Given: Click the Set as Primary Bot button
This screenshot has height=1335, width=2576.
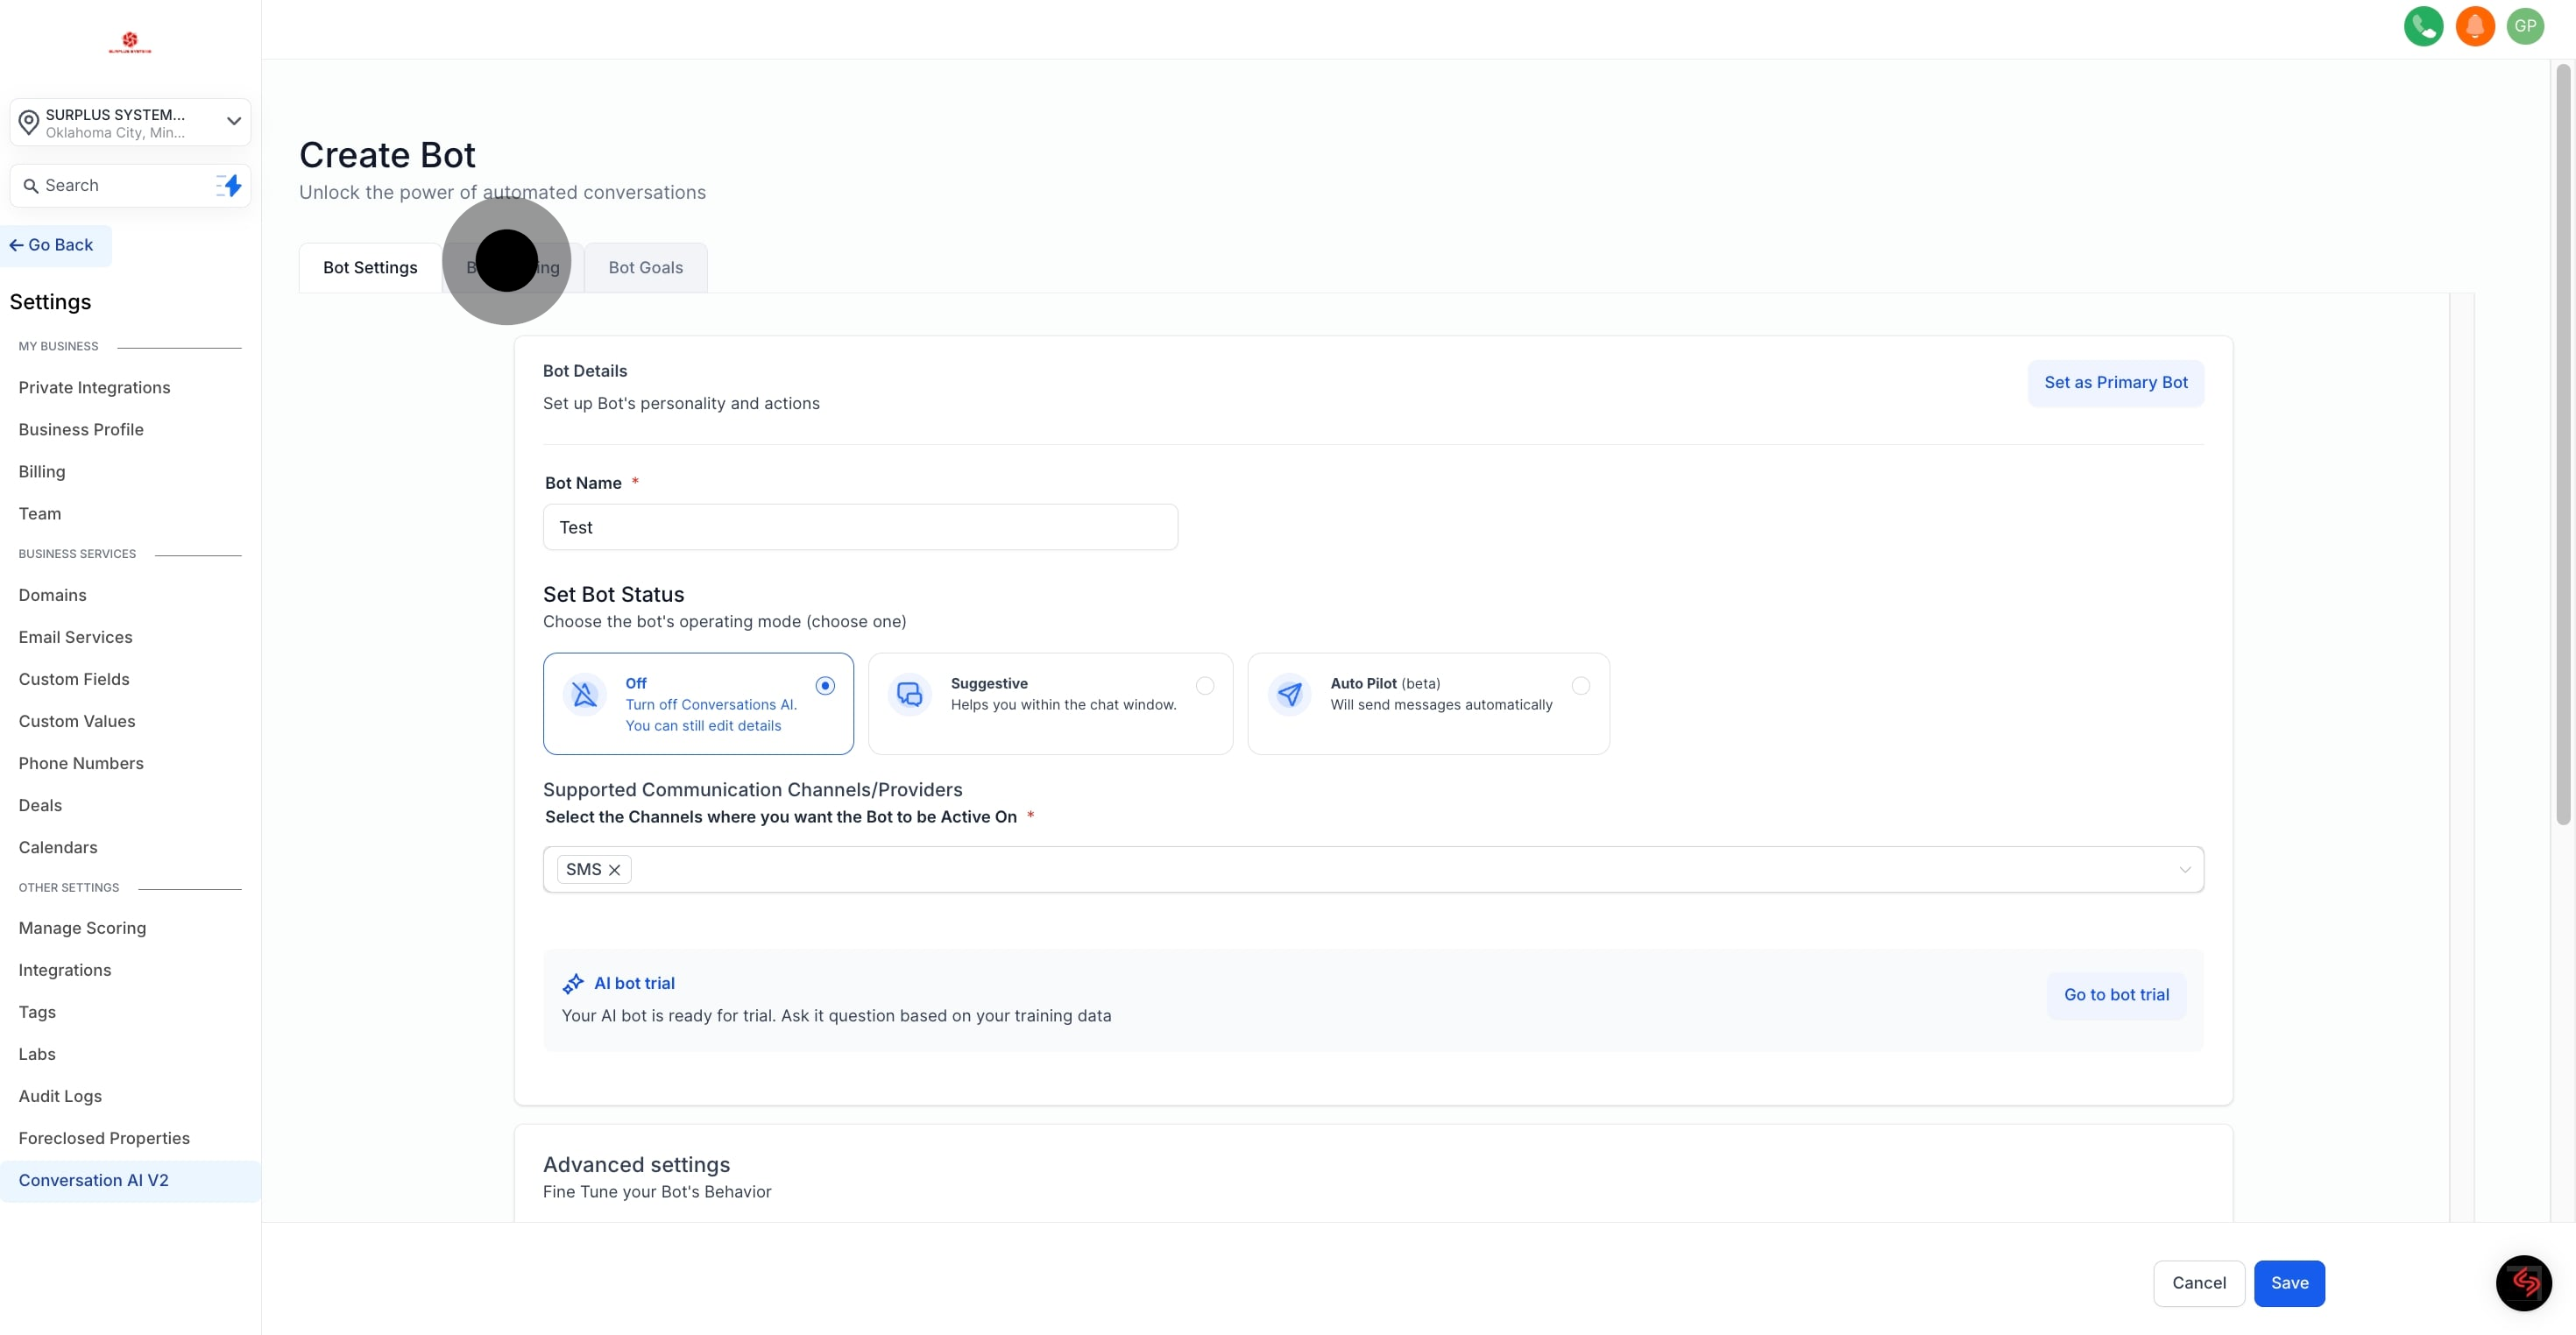Looking at the screenshot, I should tap(2115, 383).
